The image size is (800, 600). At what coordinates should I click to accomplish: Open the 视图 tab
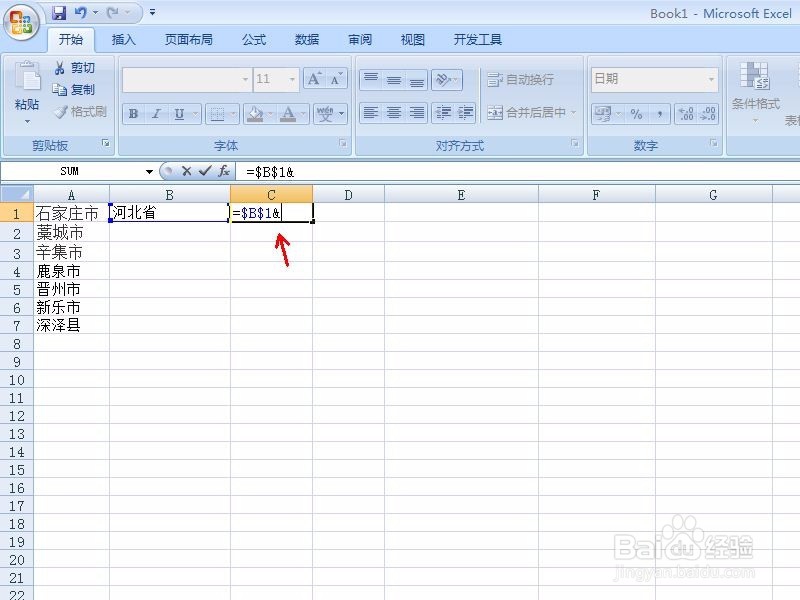click(x=413, y=39)
